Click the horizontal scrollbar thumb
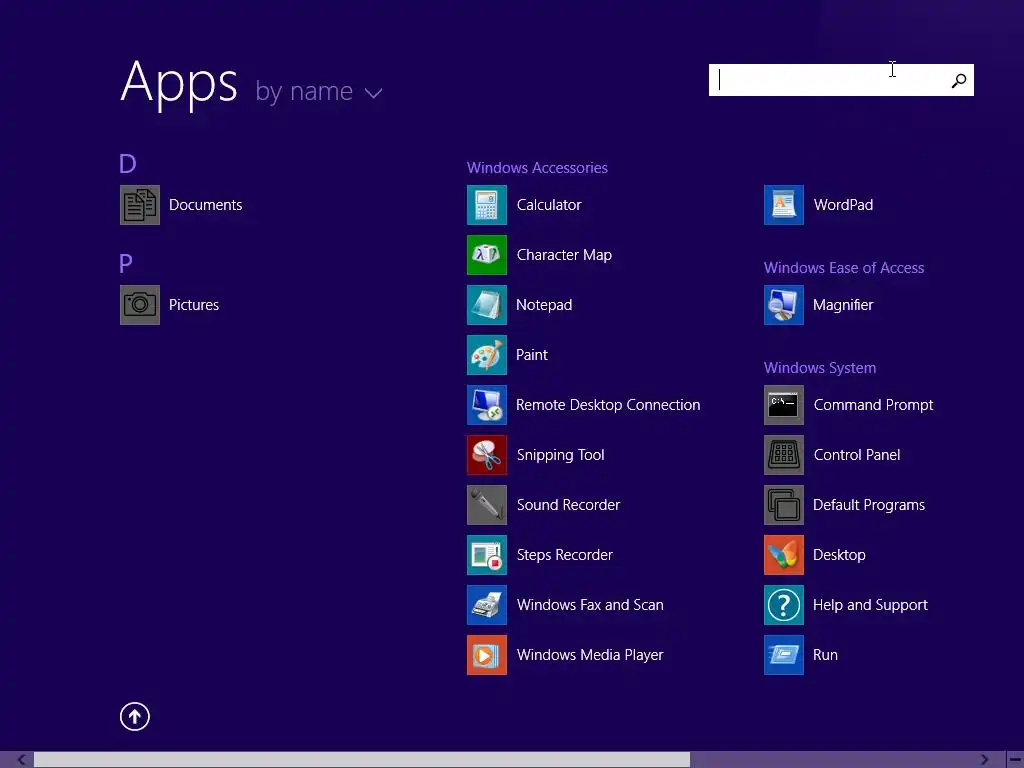This screenshot has height=768, width=1024. [362, 760]
